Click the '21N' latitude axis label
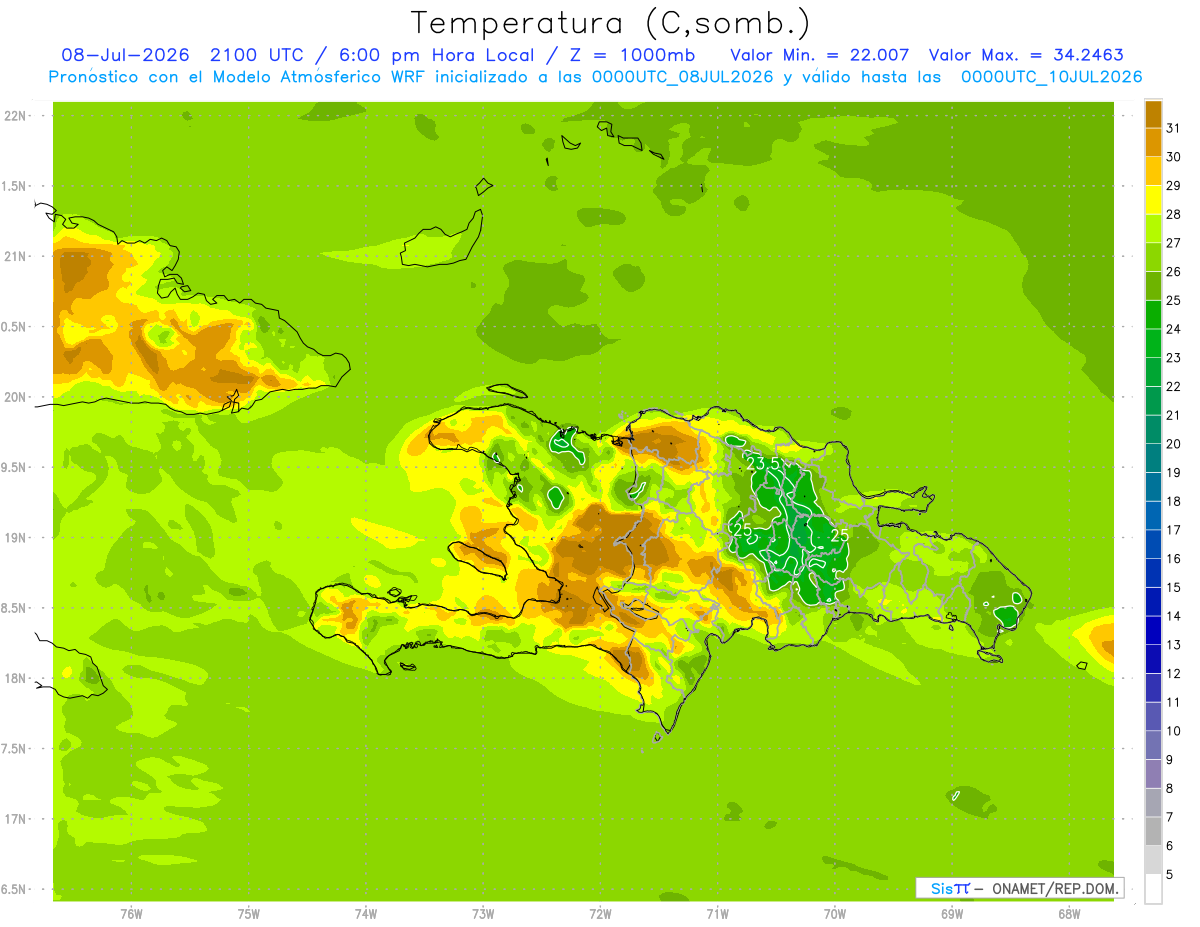The width and height of the screenshot is (1200, 927). click(15, 256)
